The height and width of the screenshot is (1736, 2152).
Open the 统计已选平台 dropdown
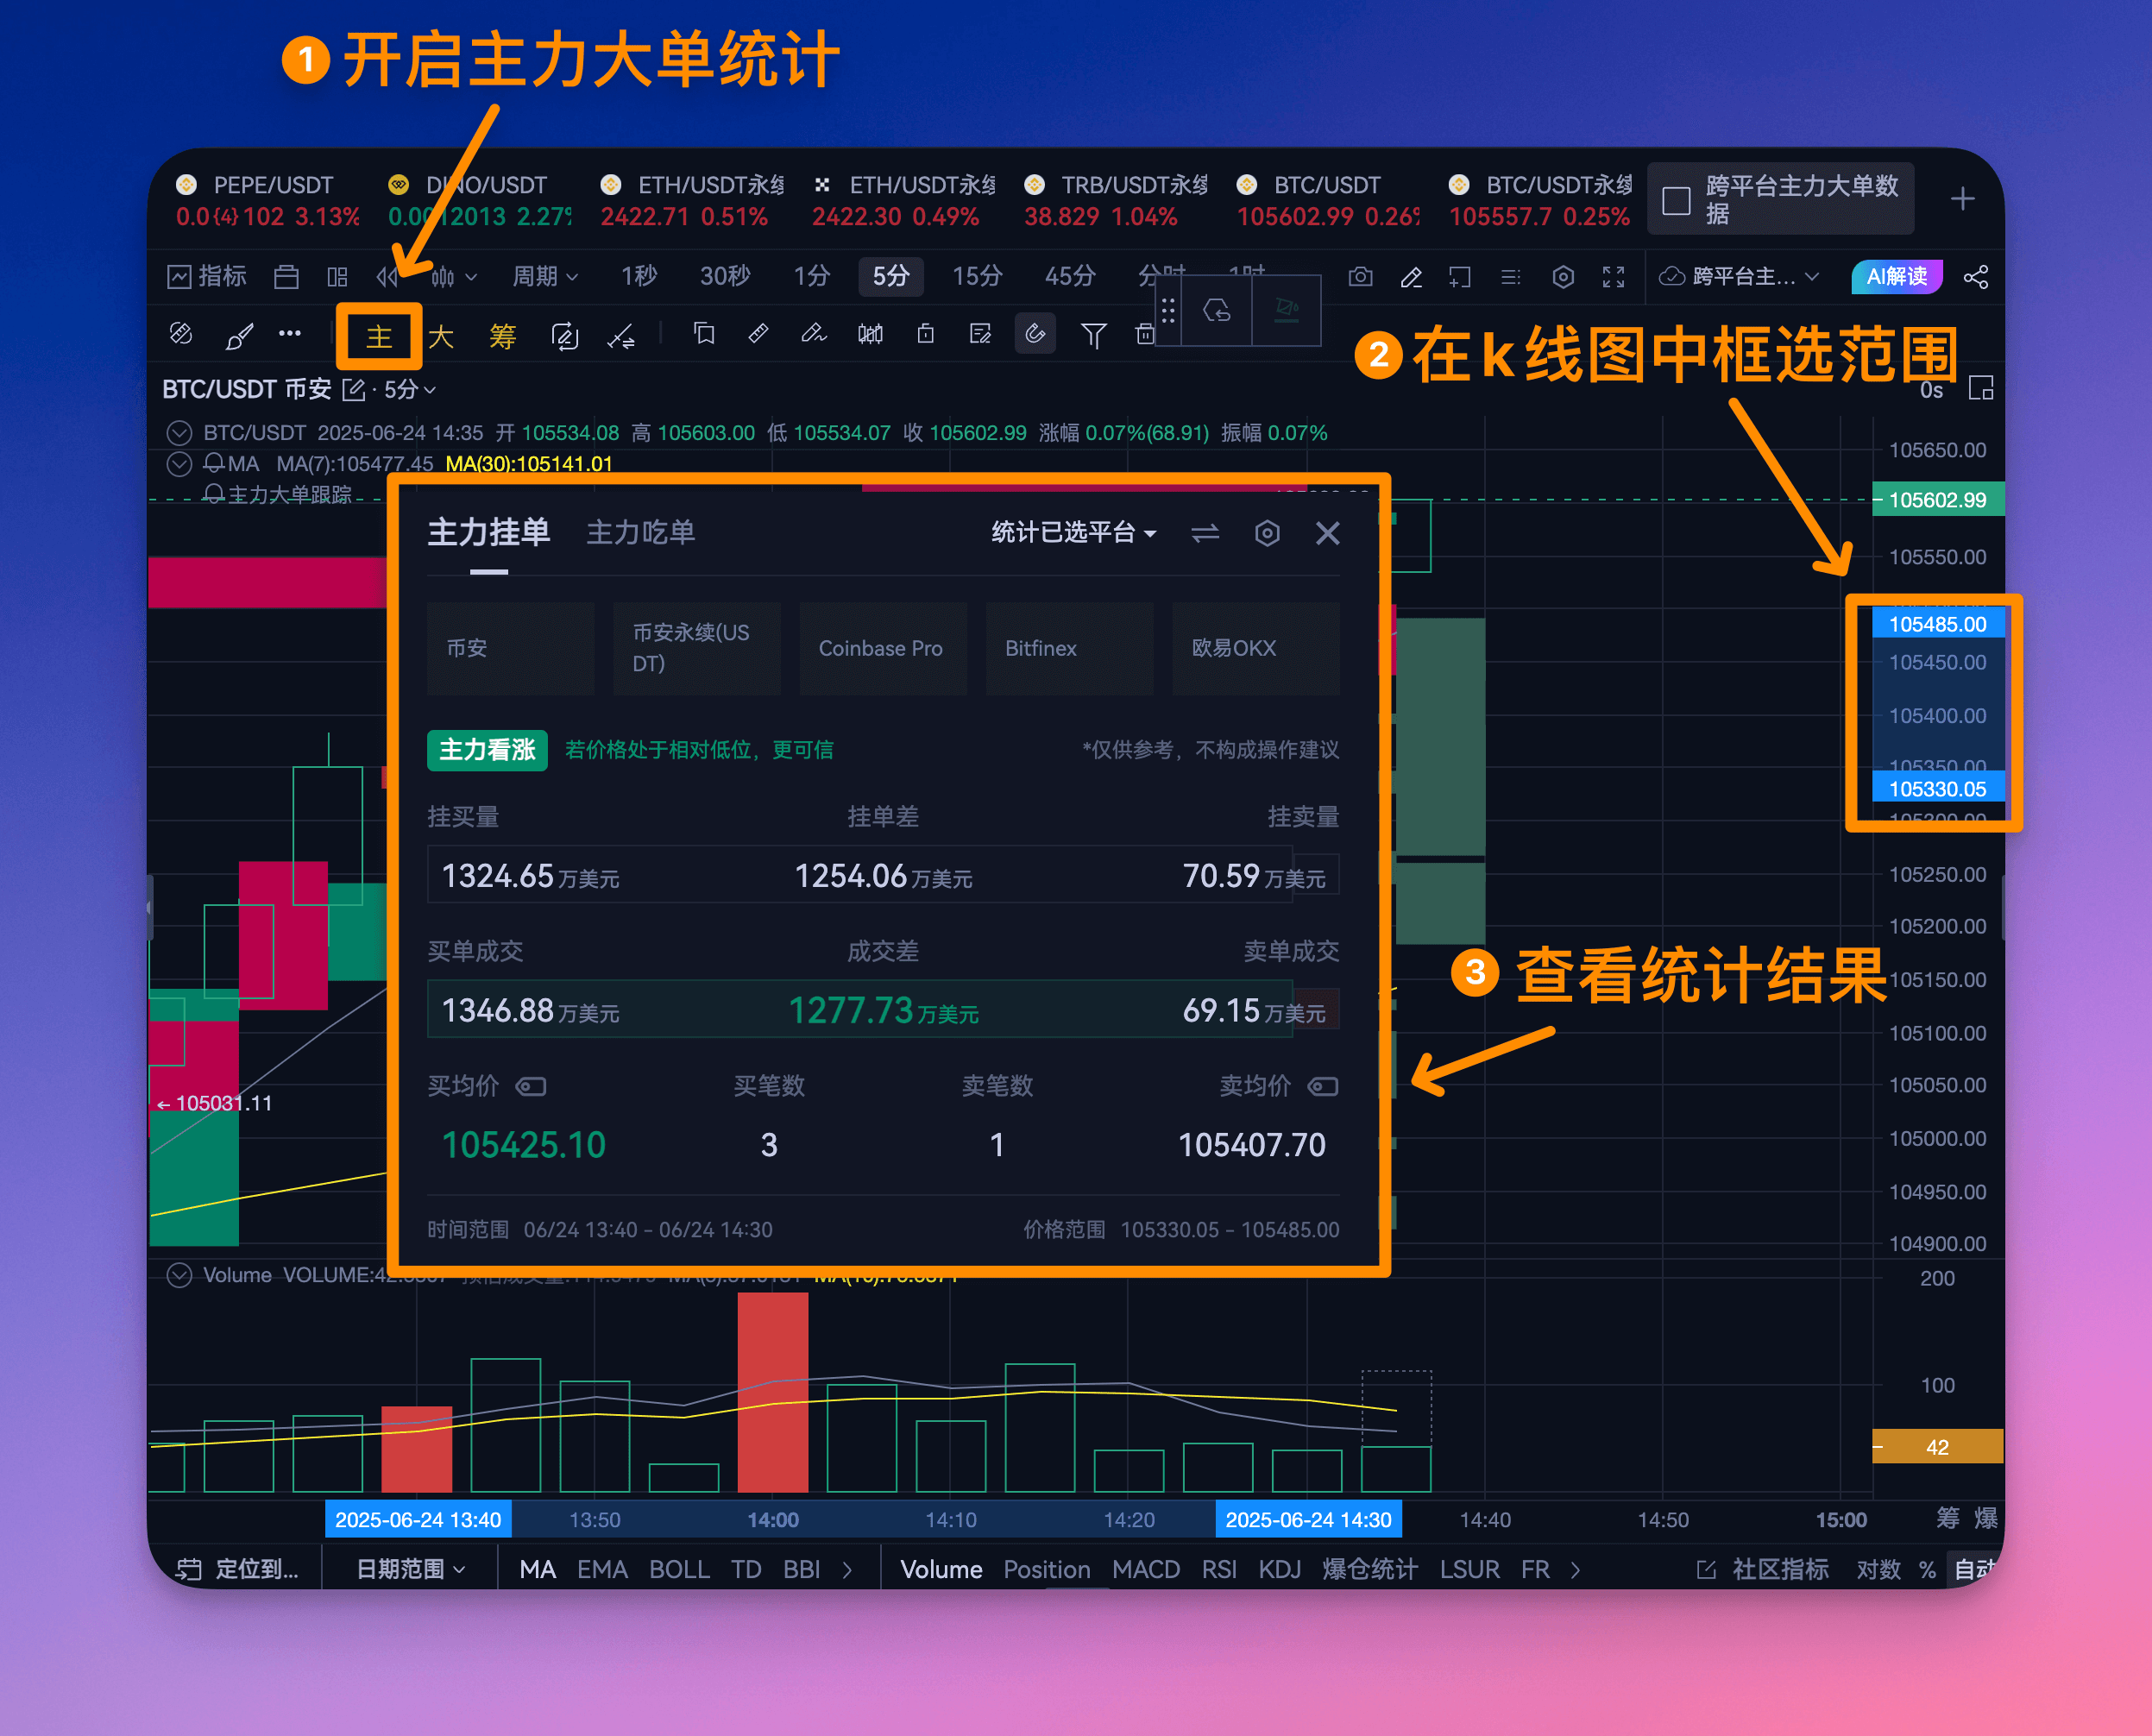[x=1073, y=533]
